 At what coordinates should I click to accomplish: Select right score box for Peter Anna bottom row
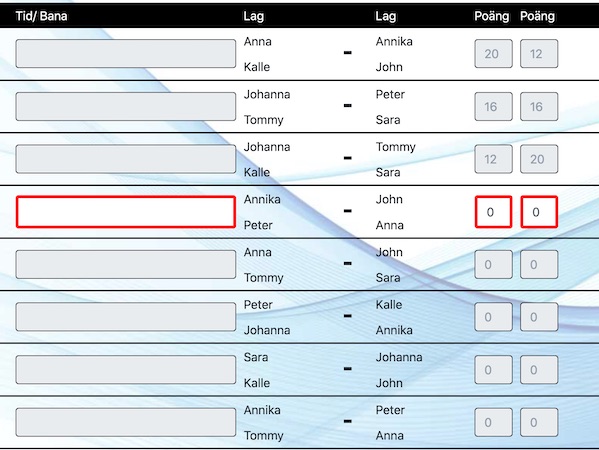pyautogui.click(x=539, y=422)
